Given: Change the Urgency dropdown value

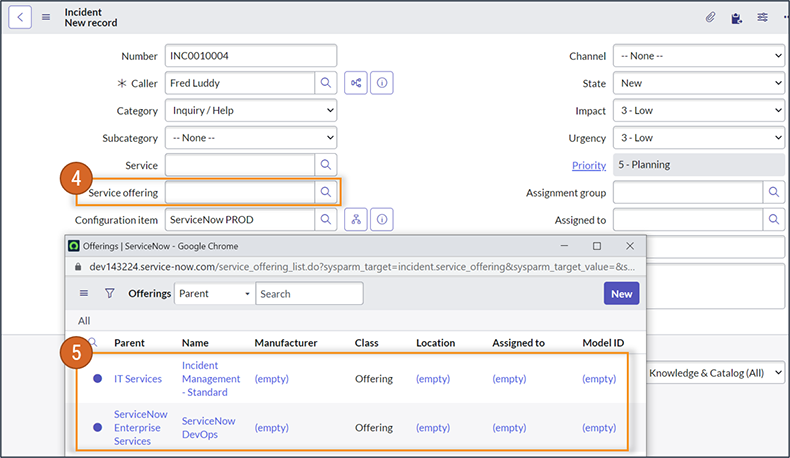Looking at the screenshot, I should (699, 138).
